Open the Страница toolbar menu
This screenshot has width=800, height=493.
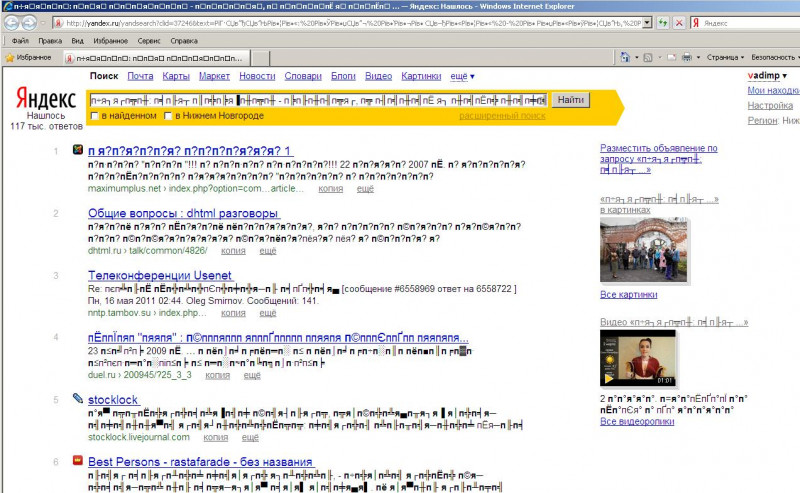(x=725, y=58)
